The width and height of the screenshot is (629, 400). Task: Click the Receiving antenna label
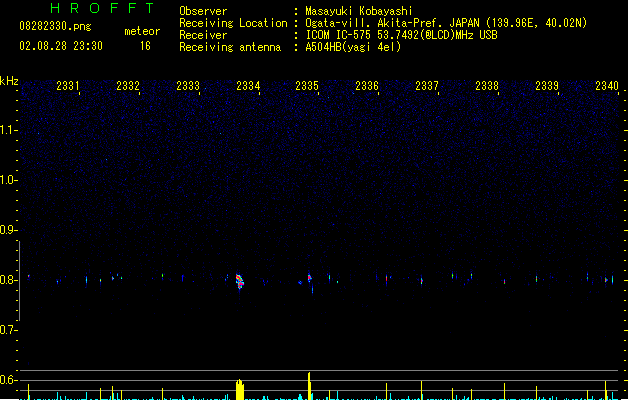coord(230,47)
